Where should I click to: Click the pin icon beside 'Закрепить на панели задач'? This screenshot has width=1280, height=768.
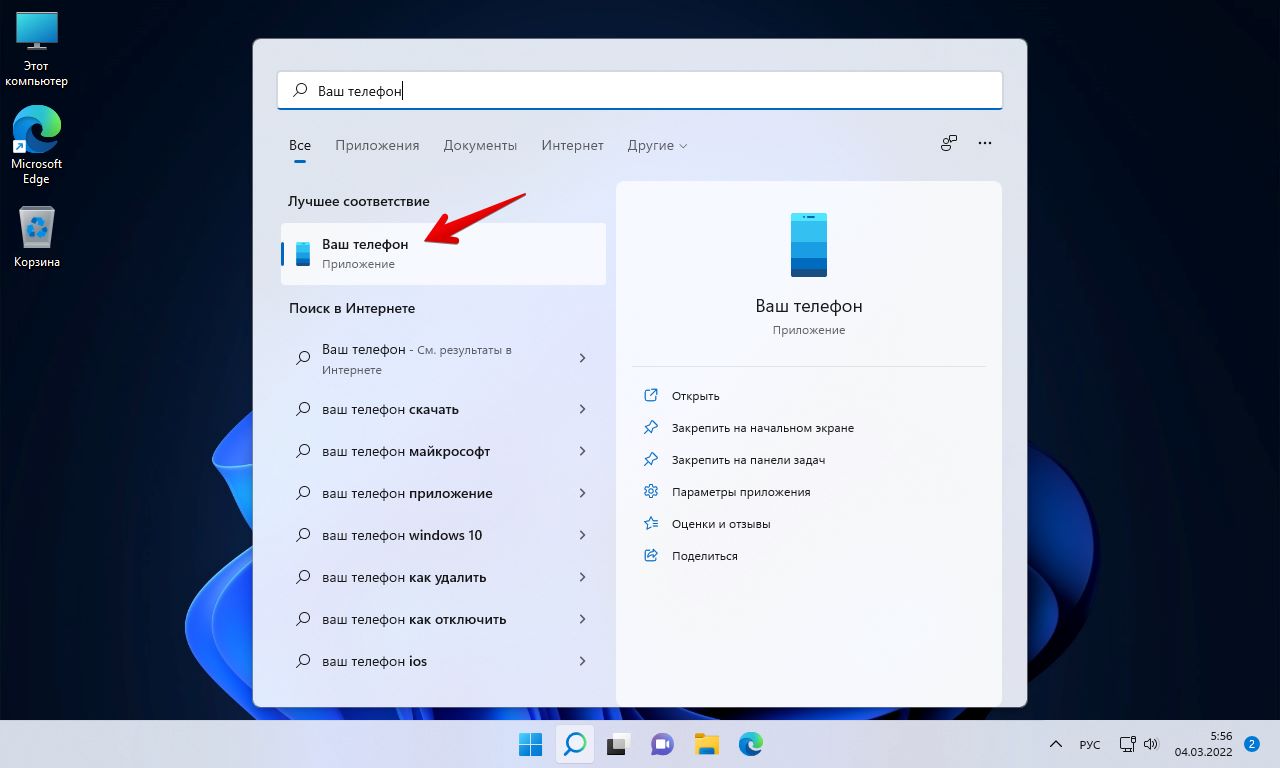pos(651,459)
